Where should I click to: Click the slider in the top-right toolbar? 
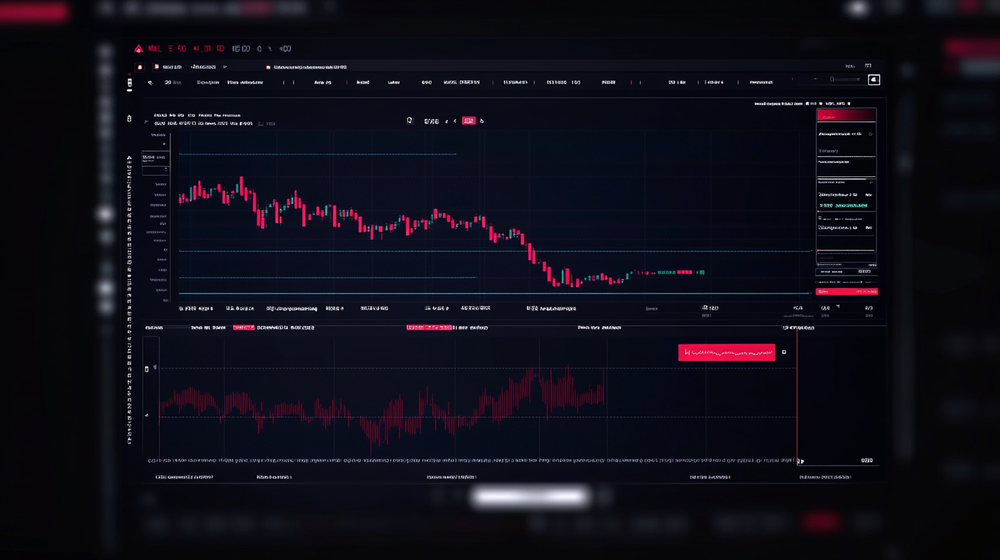pyautogui.click(x=845, y=80)
